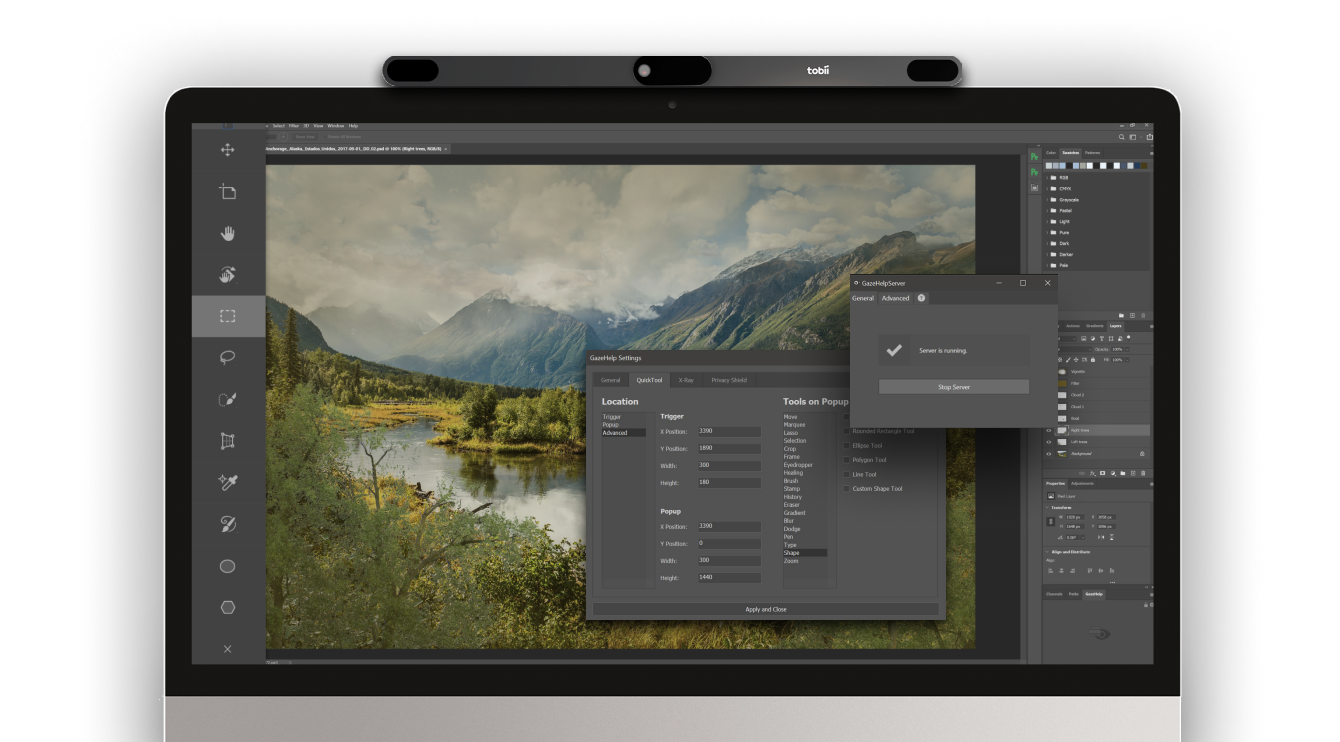Select the Perspective Crop tool icon
Image resolution: width=1340 pixels, height=742 pixels.
[x=228, y=441]
